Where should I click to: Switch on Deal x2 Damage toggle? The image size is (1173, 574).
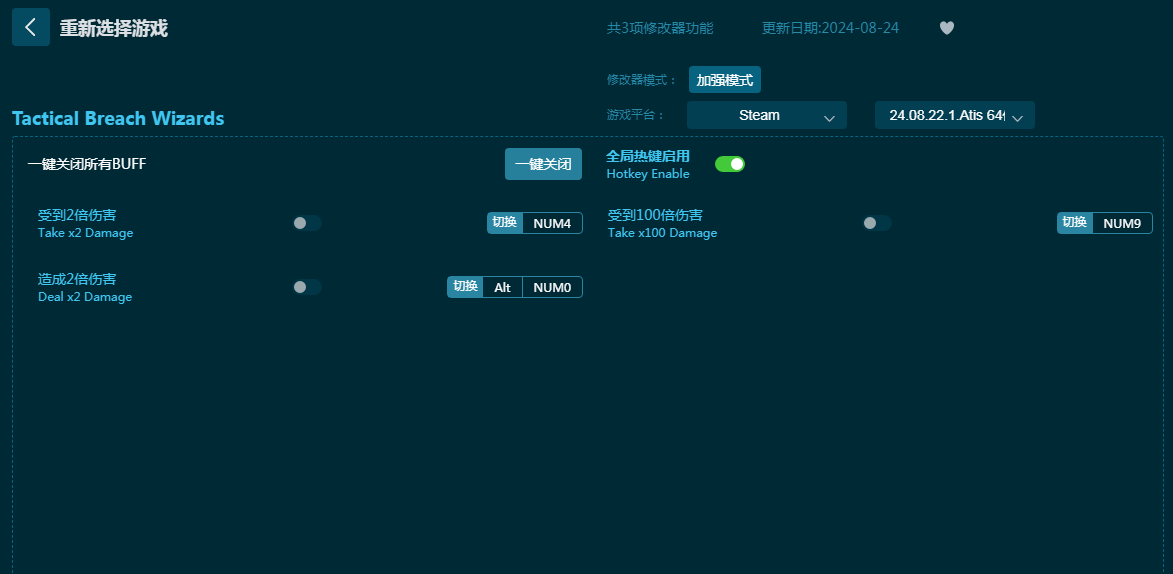306,287
